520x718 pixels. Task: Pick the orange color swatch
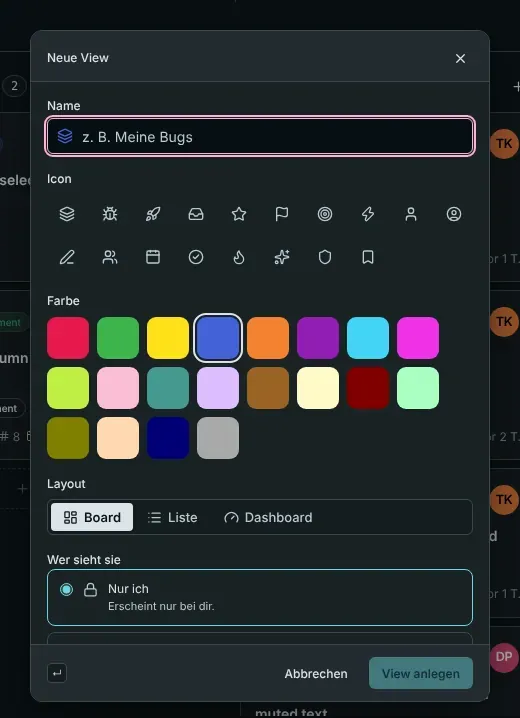coord(268,337)
